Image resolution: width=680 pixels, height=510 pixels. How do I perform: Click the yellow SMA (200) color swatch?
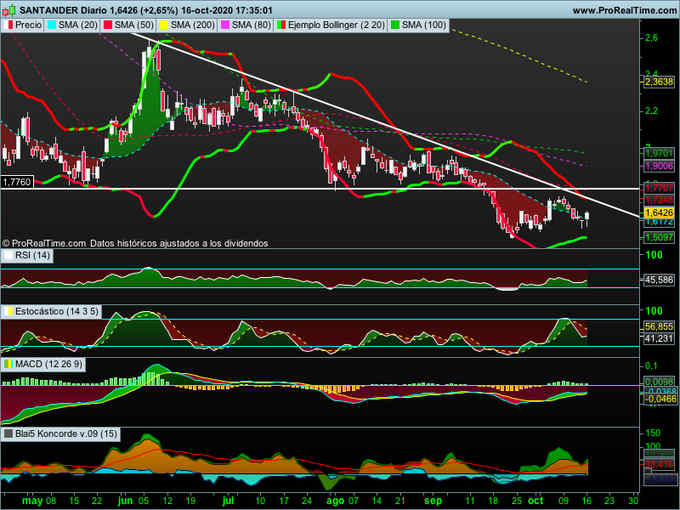pyautogui.click(x=164, y=25)
